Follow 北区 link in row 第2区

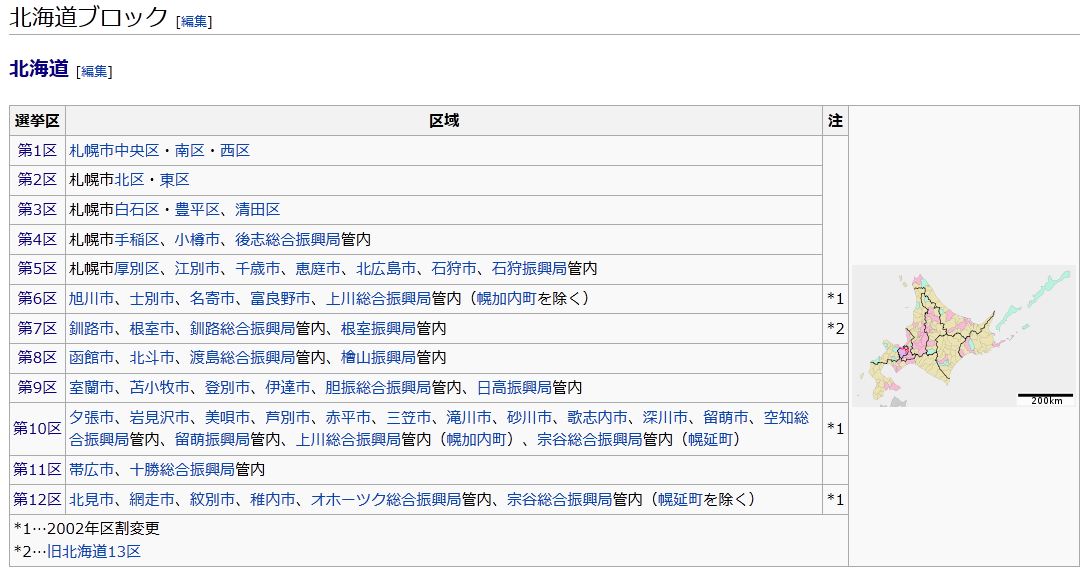pyautogui.click(x=130, y=179)
